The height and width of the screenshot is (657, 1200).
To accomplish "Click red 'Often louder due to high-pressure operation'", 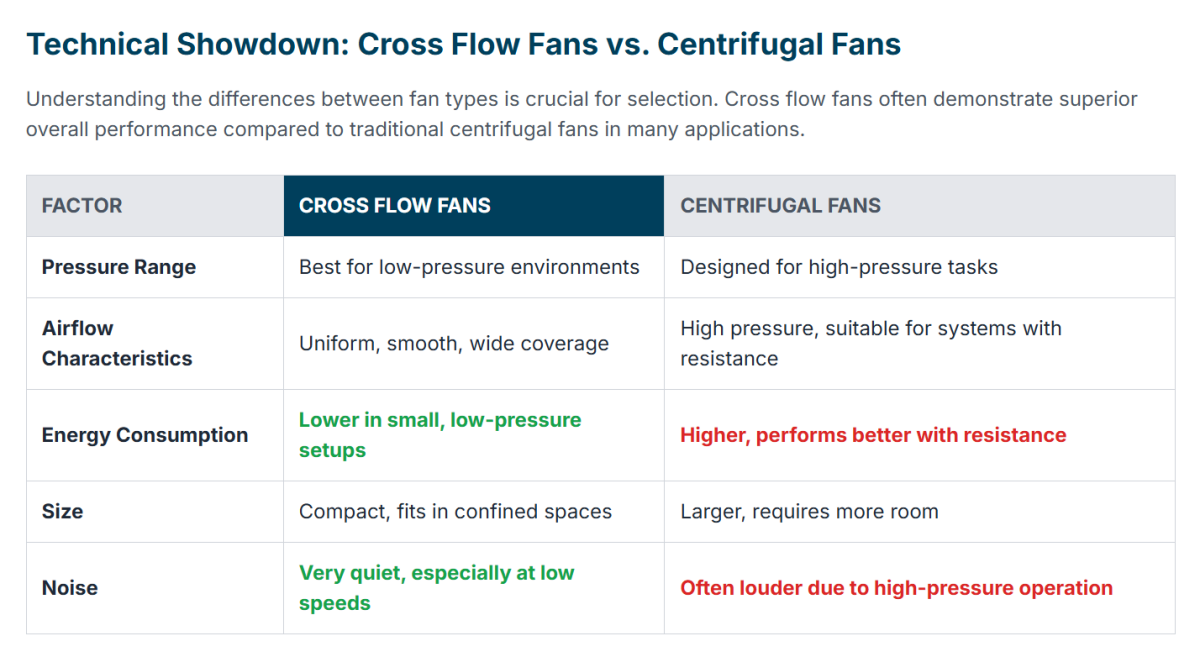I will (896, 588).
